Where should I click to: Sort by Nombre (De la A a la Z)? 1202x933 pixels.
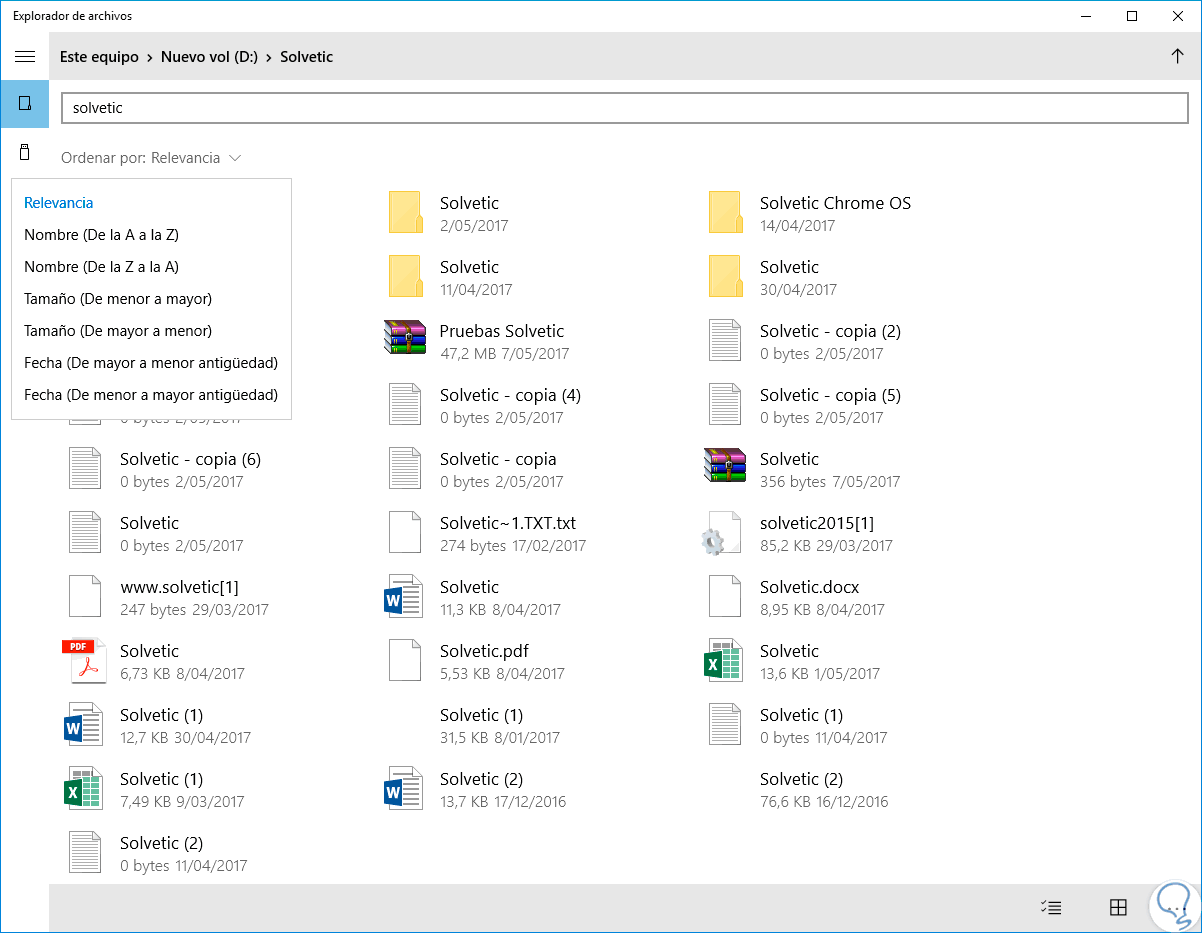pyautogui.click(x=151, y=235)
